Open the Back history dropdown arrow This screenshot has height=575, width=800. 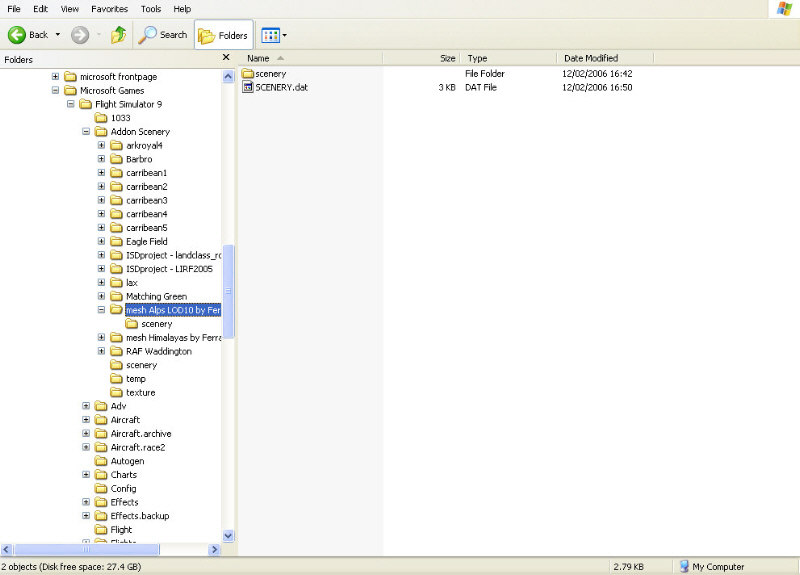pos(57,35)
